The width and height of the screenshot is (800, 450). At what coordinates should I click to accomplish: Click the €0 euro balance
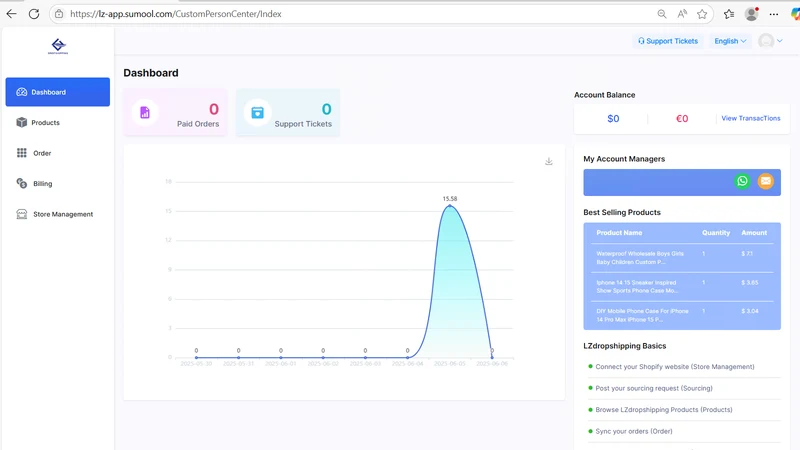(682, 118)
